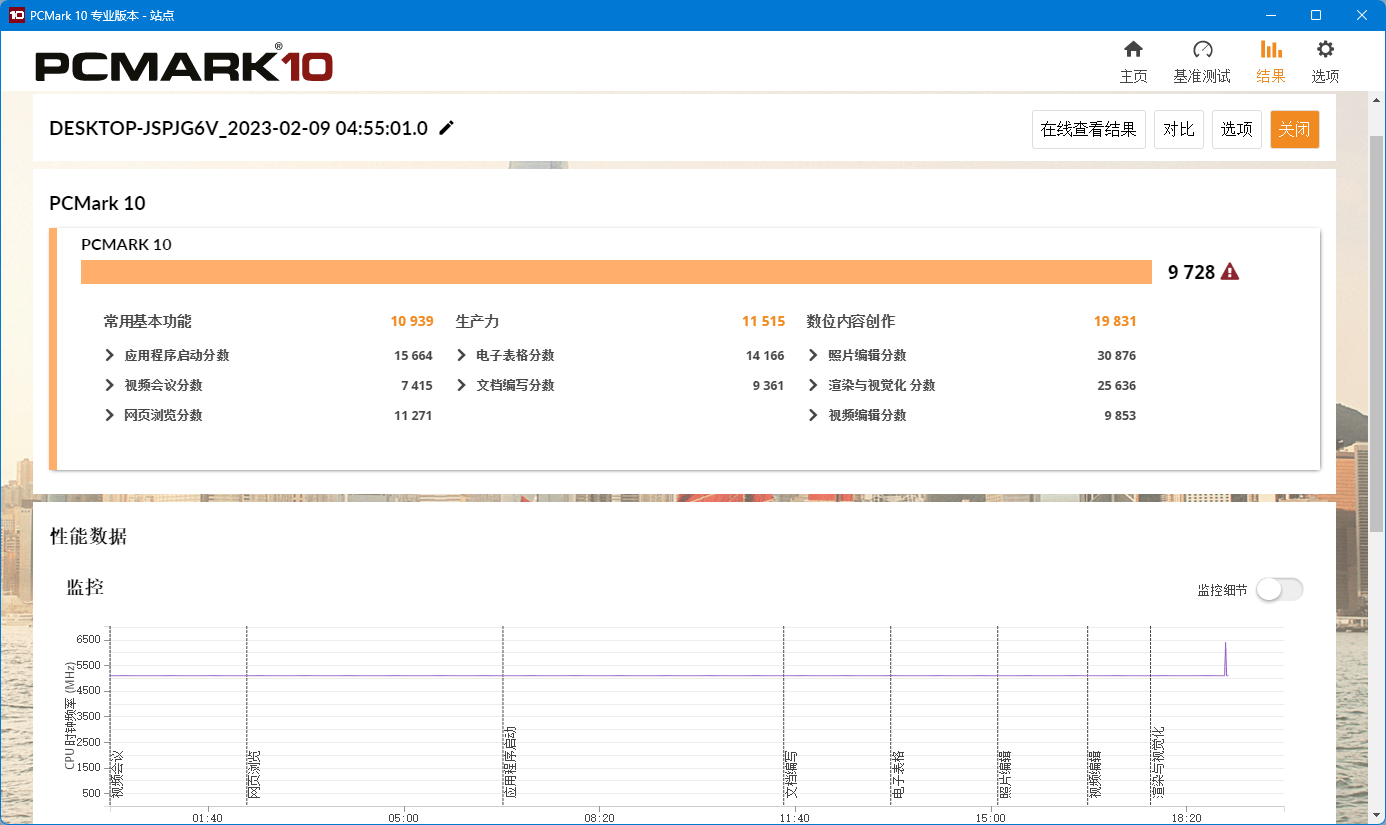Maximize the PCMark 10 window

[x=1316, y=15]
